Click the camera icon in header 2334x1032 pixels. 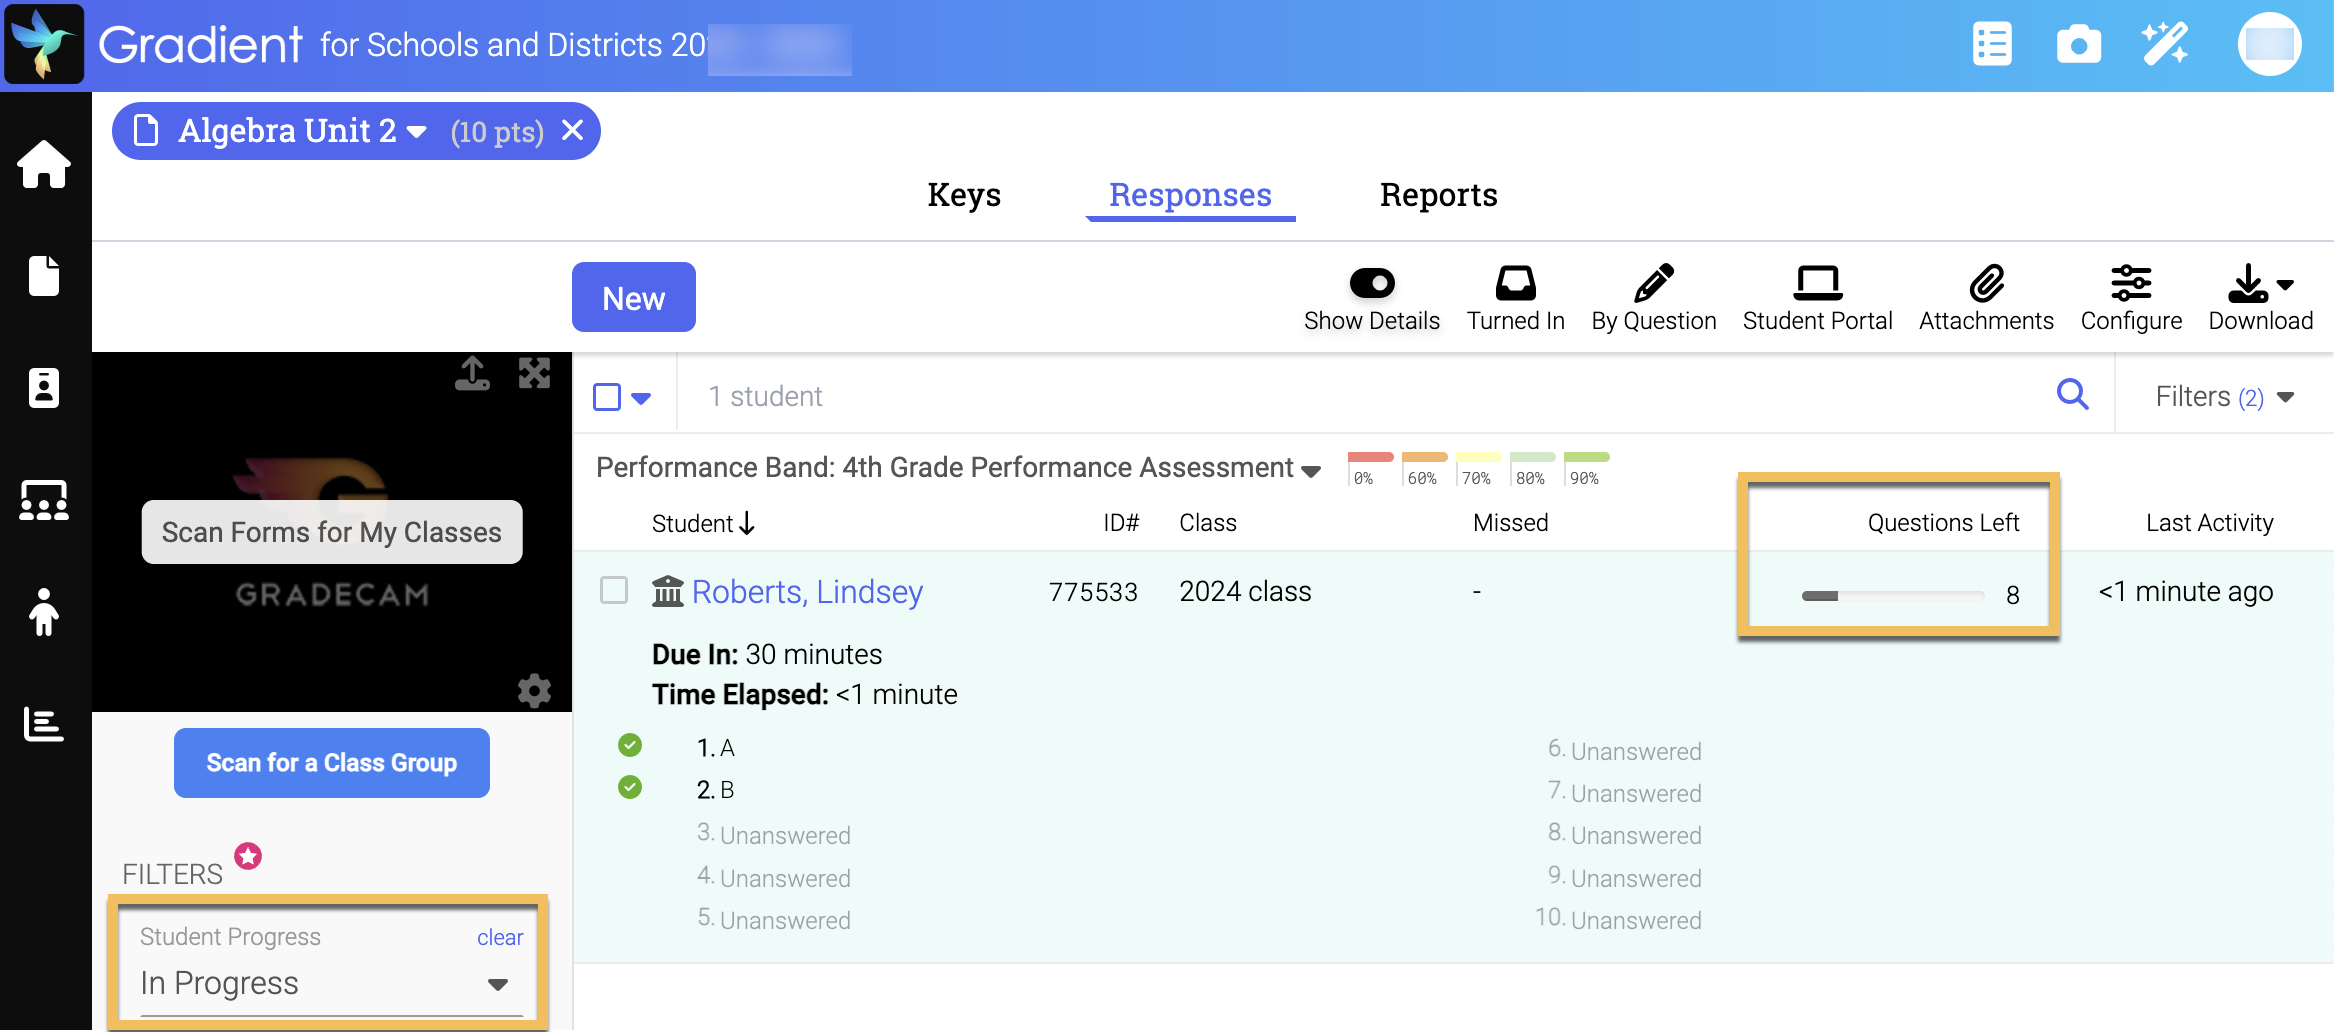(x=2078, y=45)
